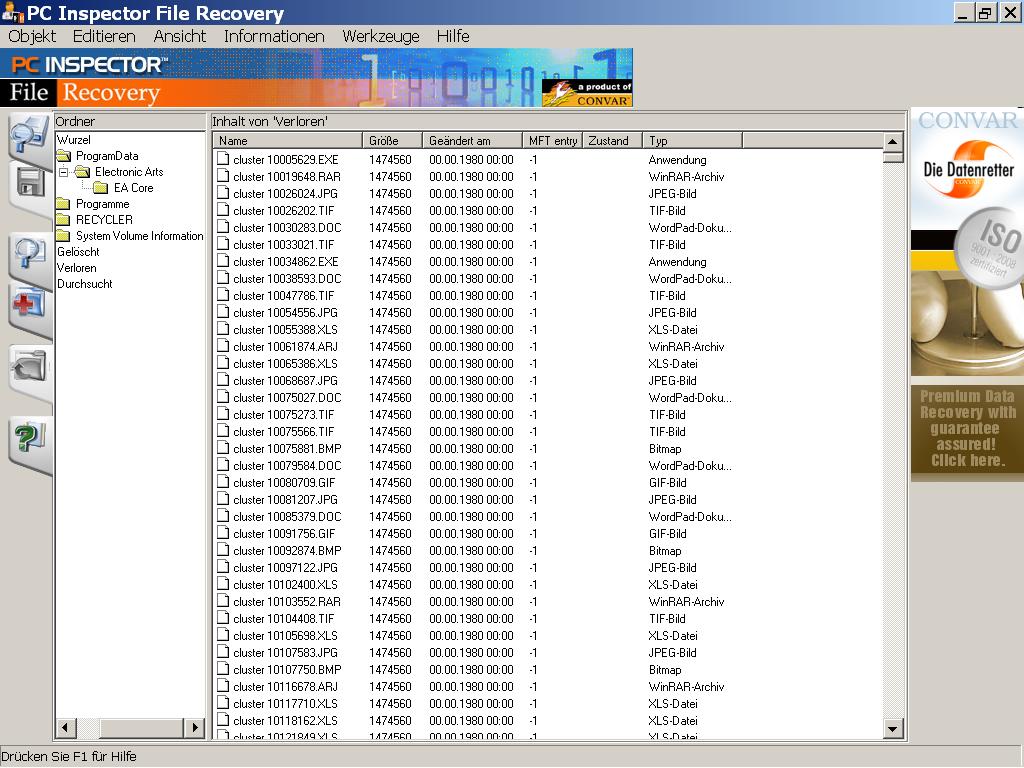Image resolution: width=1024 pixels, height=768 pixels.
Task: Sort by the MFT entry column header
Action: tap(552, 140)
